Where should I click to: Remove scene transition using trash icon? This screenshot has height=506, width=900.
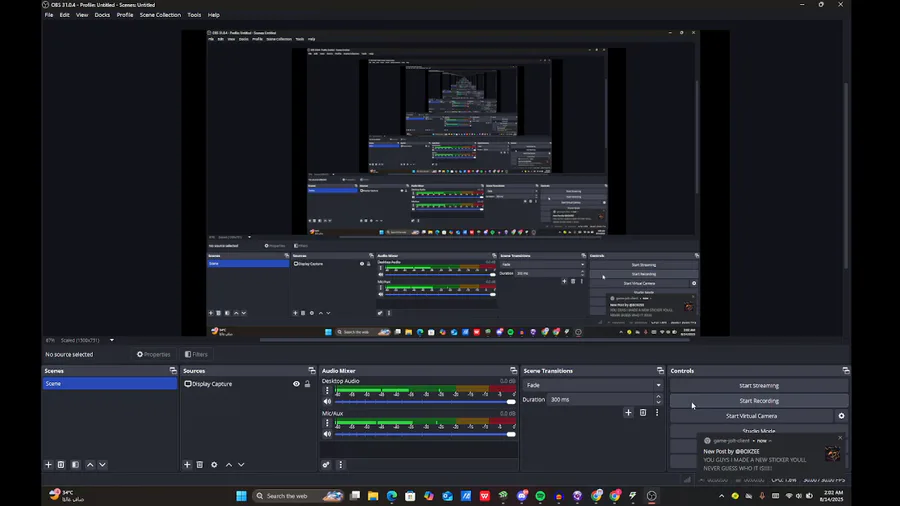coord(643,412)
